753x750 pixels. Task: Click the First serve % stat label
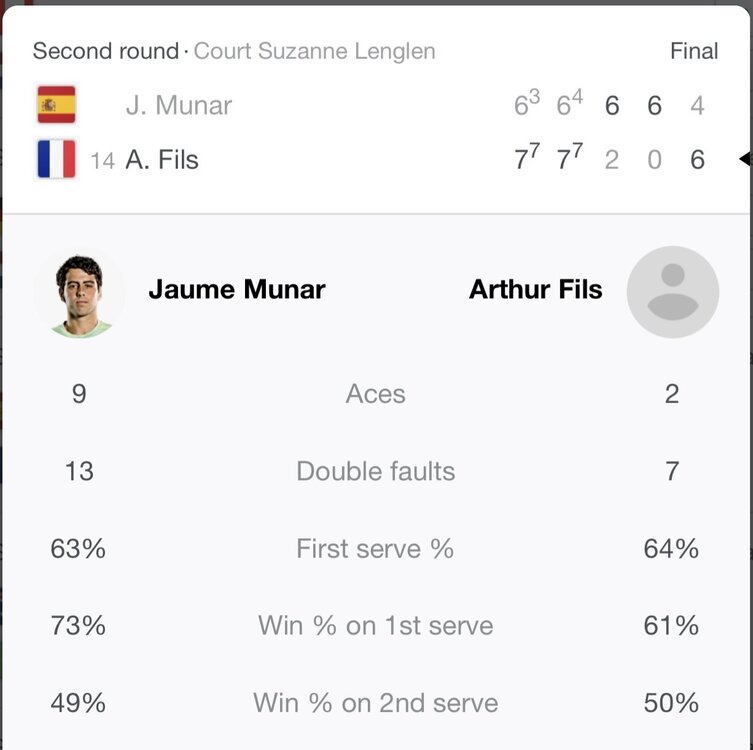(375, 548)
